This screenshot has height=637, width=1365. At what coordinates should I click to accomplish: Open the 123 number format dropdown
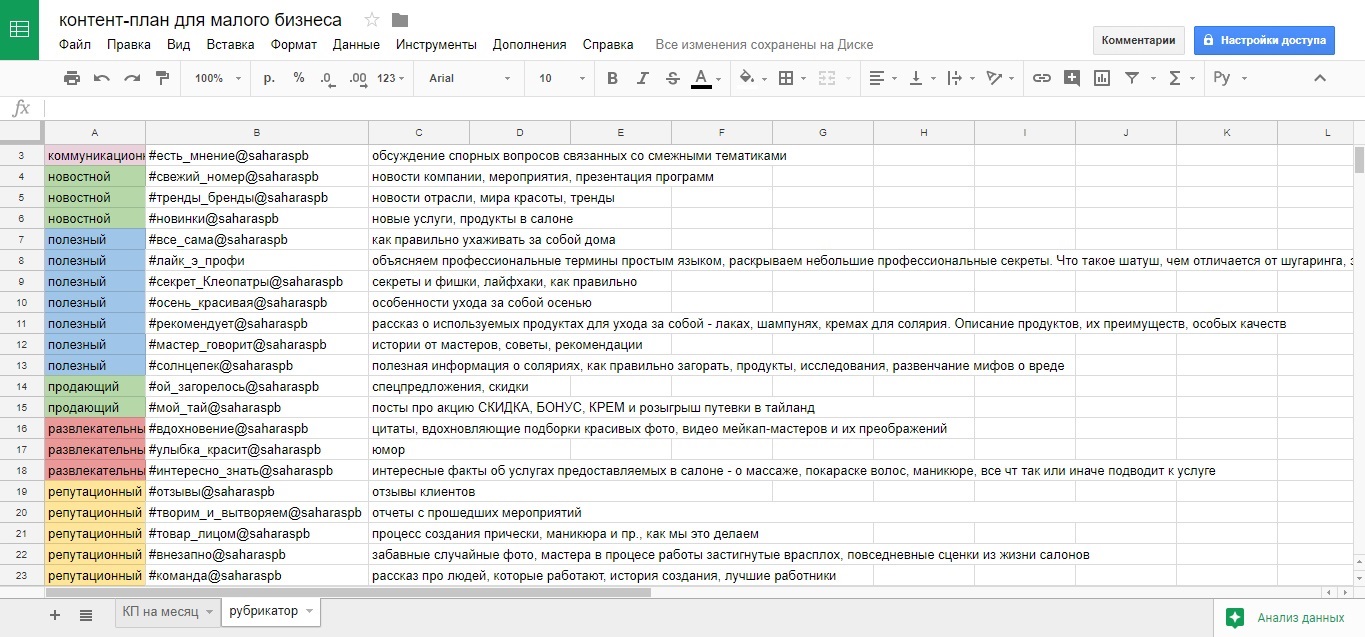pyautogui.click(x=392, y=78)
